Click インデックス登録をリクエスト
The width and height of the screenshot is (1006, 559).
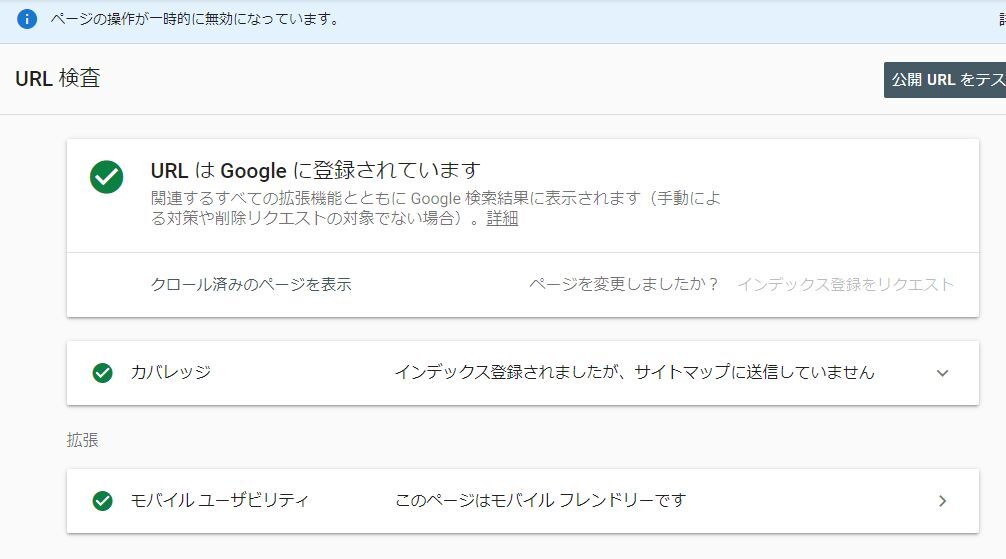(845, 284)
